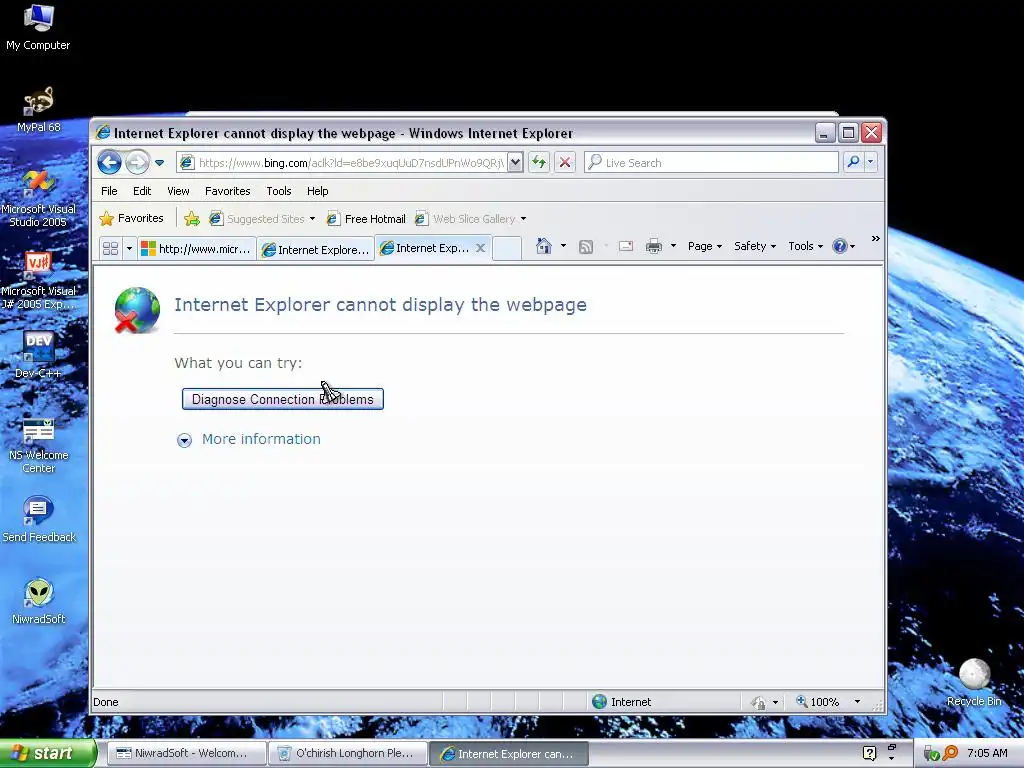
Task: Open the Recycle Bin
Action: 974,682
